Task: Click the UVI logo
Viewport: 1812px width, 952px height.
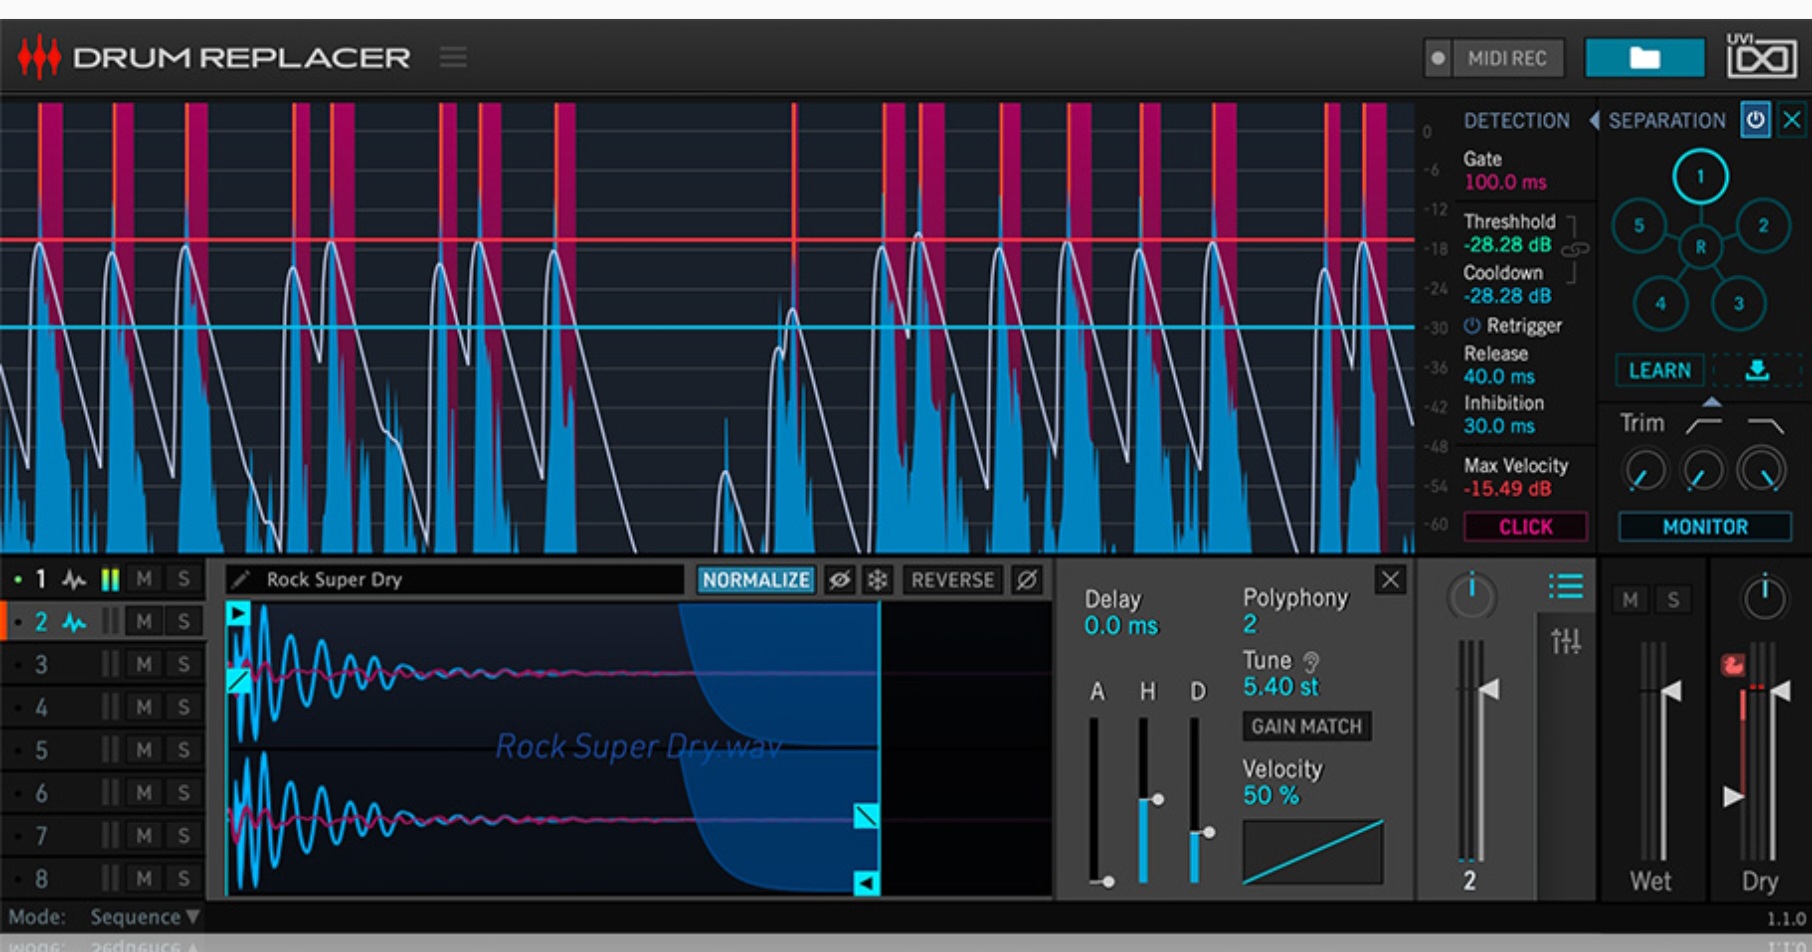Action: (1761, 56)
